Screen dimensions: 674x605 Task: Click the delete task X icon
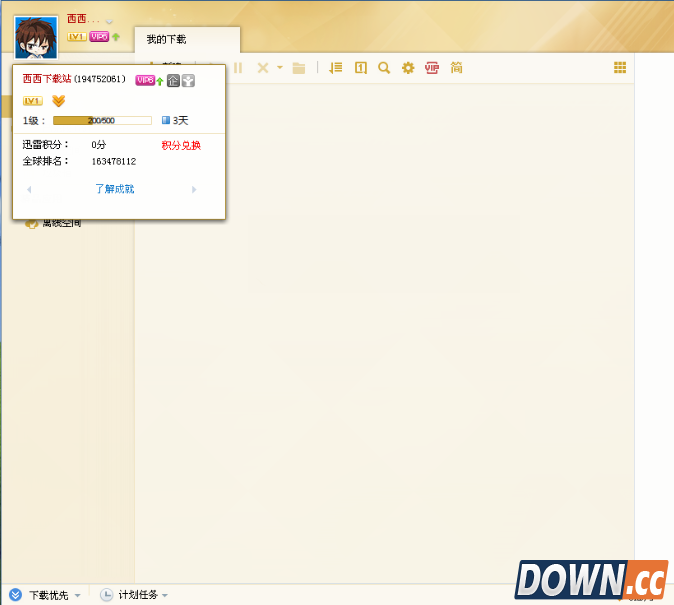click(x=263, y=68)
